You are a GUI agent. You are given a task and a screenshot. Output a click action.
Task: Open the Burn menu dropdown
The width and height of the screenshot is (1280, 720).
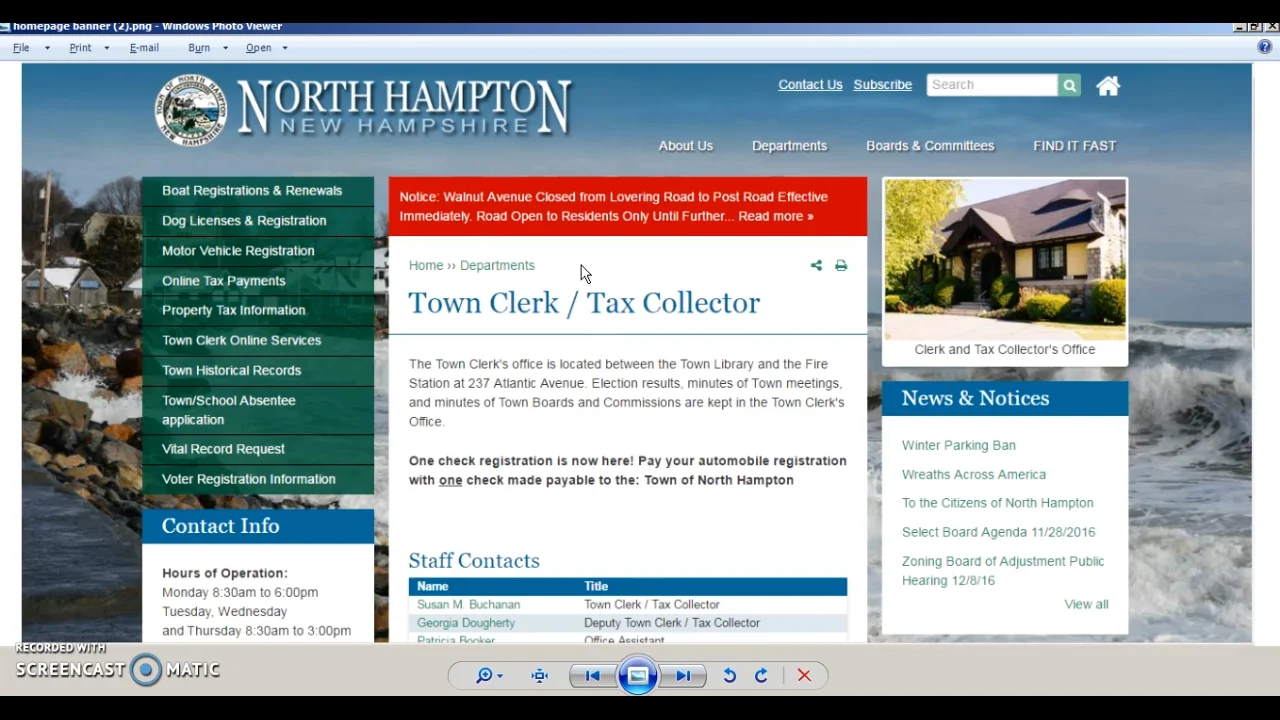click(x=208, y=48)
